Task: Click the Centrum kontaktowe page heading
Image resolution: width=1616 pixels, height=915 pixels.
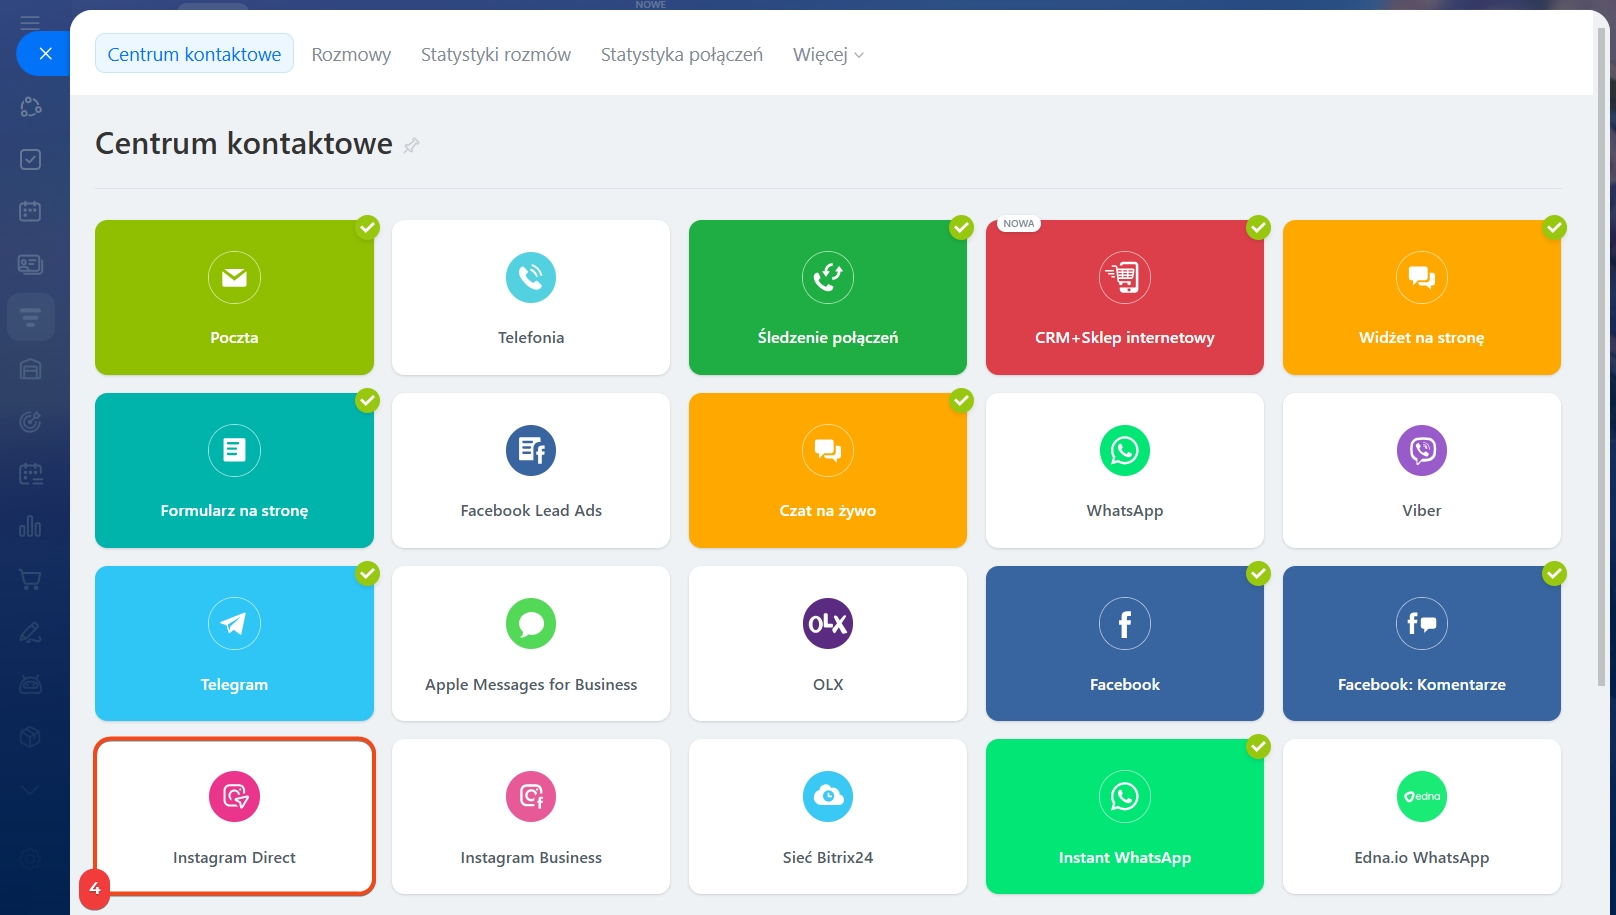Action: [x=244, y=144]
